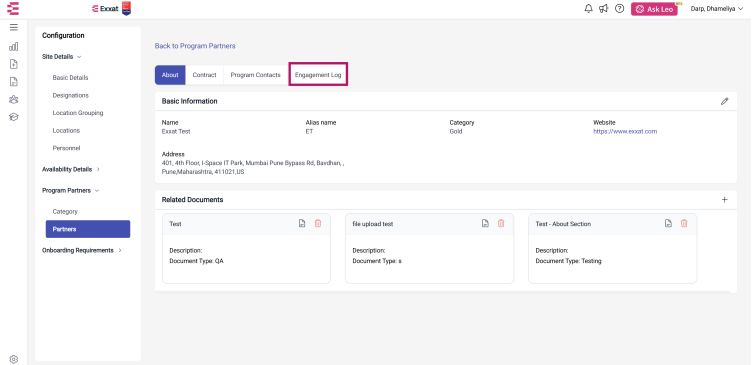Image resolution: width=752 pixels, height=365 pixels.
Task: Open the settings gear in sidebar
Action: [13, 359]
